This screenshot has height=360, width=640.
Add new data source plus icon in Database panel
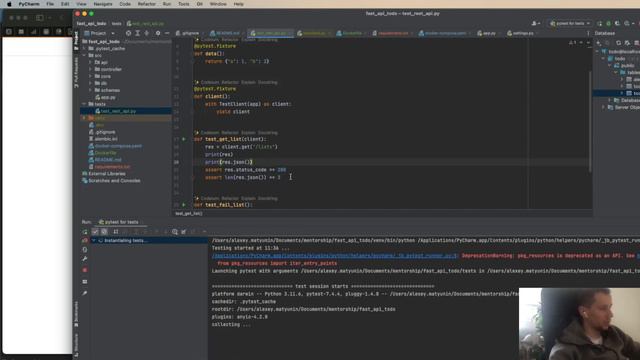(x=598, y=43)
